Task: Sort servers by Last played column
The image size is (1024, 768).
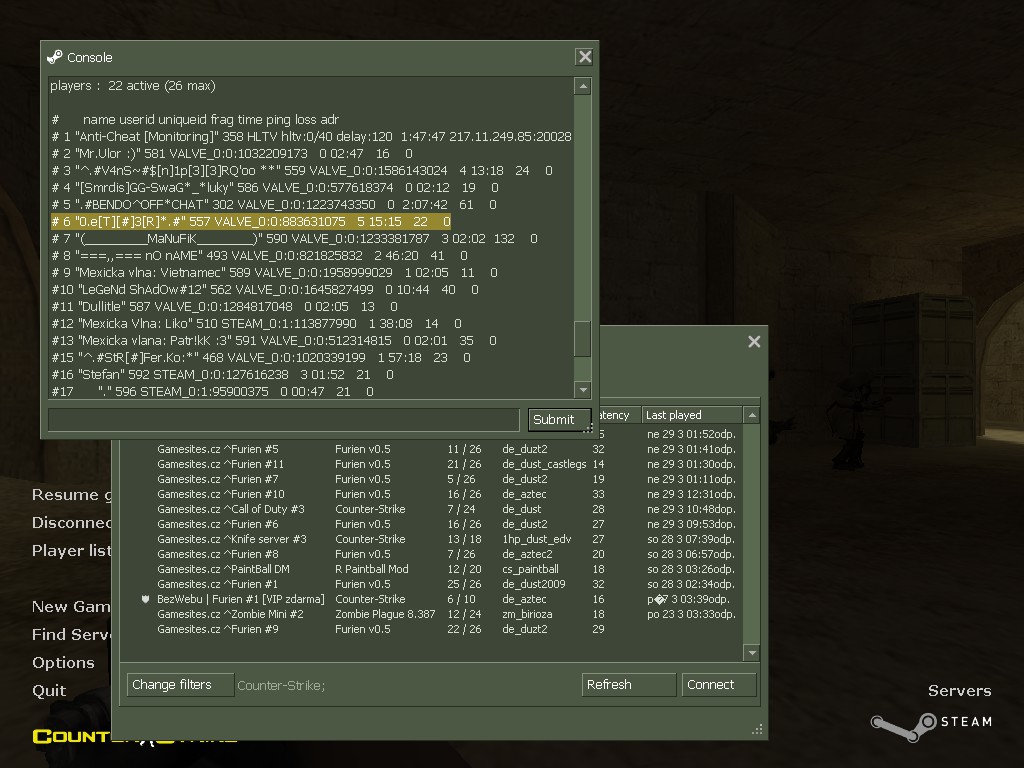Action: (692, 415)
